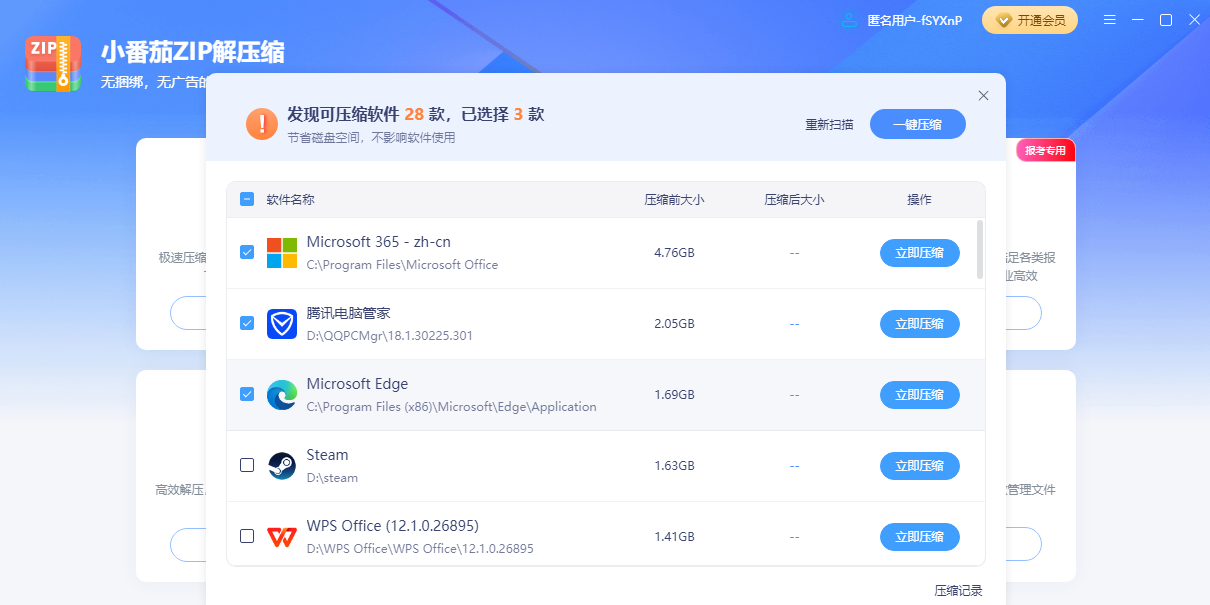Check the WPS Office checkbox
Viewport: 1210px width, 605px height.
pyautogui.click(x=247, y=536)
